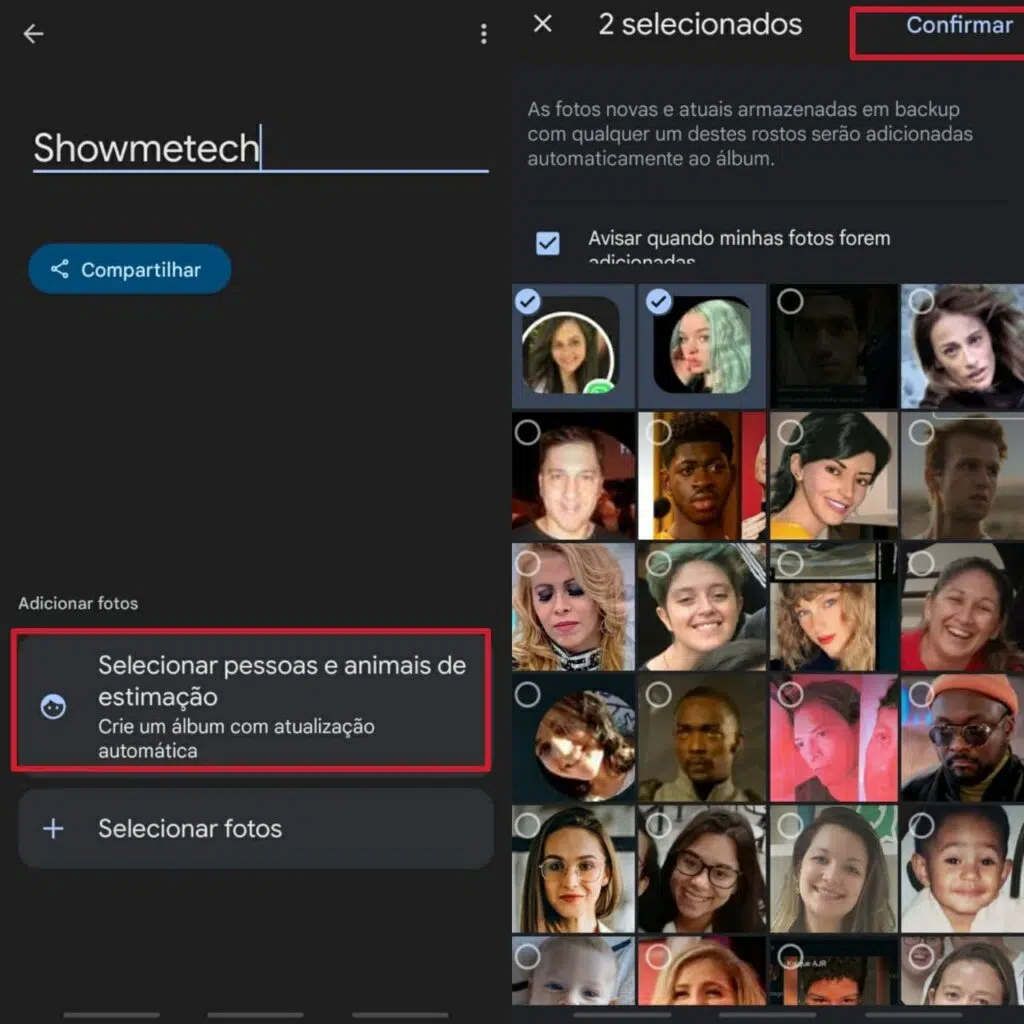Tap the Compartilhar button
1024x1024 pixels.
129,269
